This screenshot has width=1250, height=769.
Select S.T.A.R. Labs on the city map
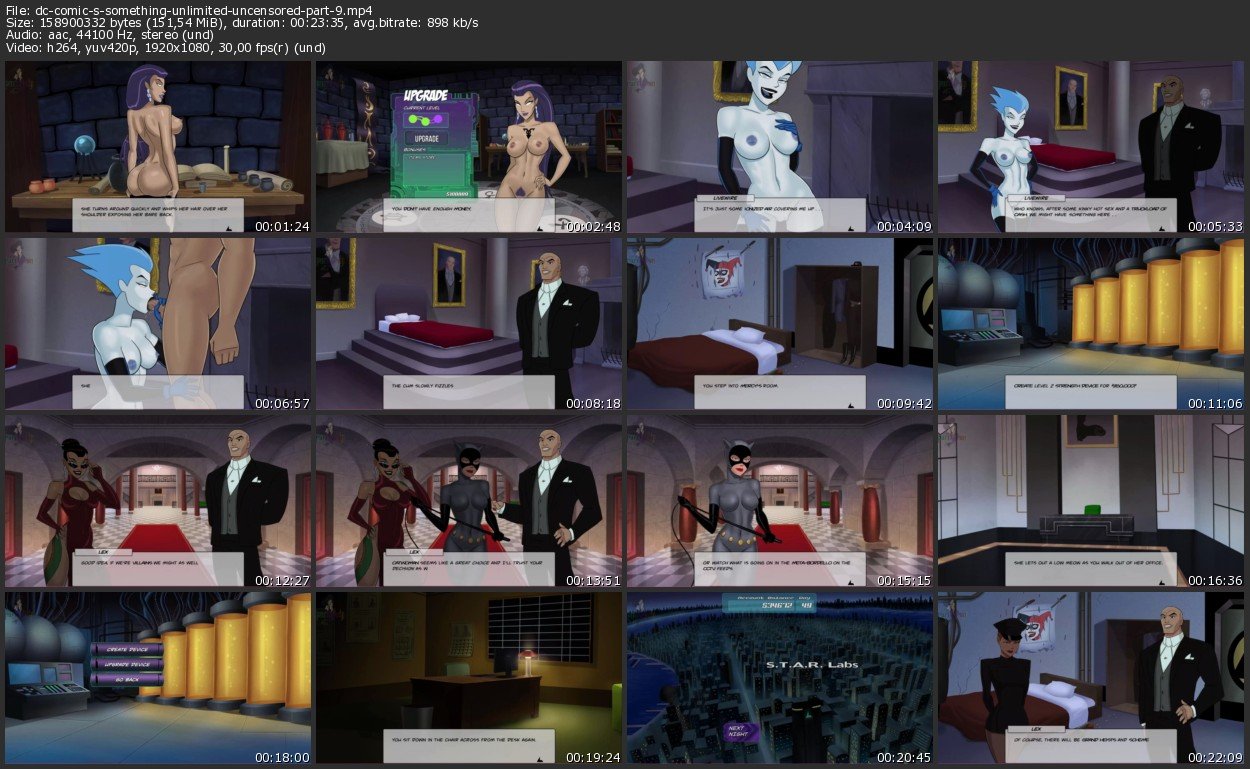[x=779, y=664]
